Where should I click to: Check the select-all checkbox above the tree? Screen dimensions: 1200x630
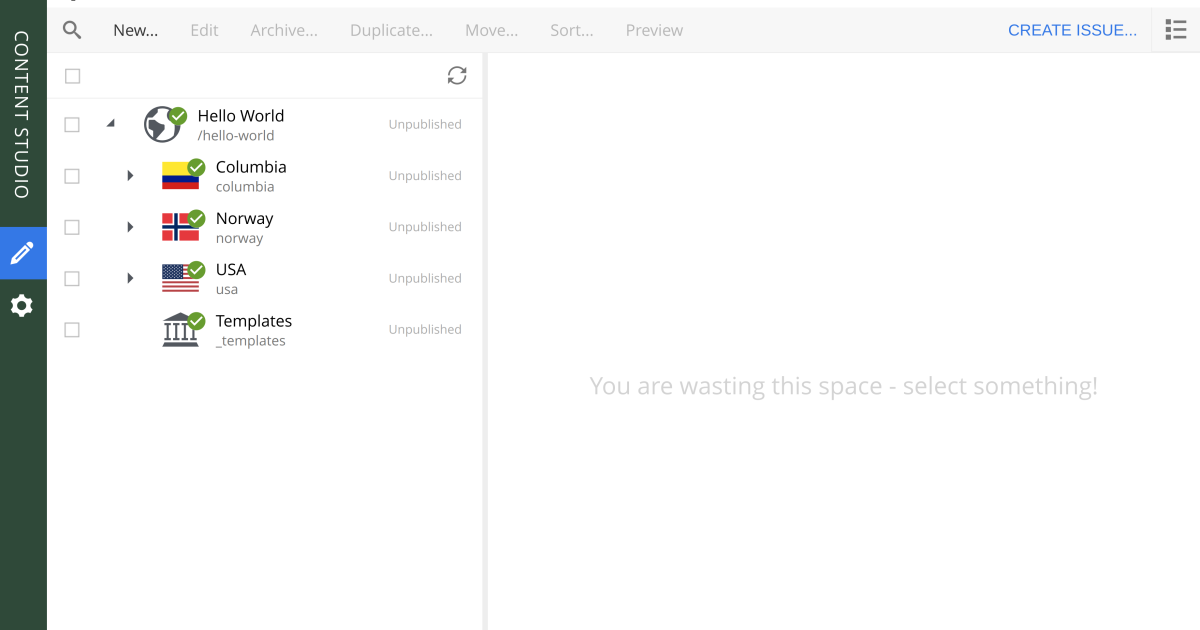pos(71,75)
